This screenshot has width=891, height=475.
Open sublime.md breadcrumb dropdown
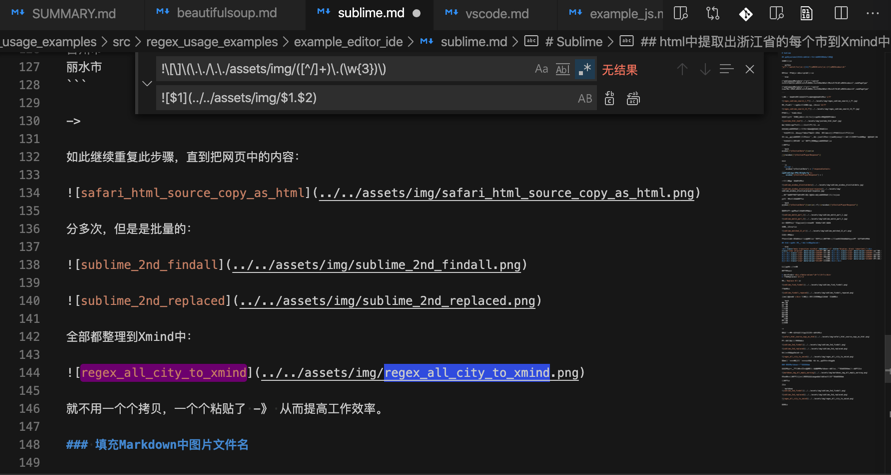474,42
